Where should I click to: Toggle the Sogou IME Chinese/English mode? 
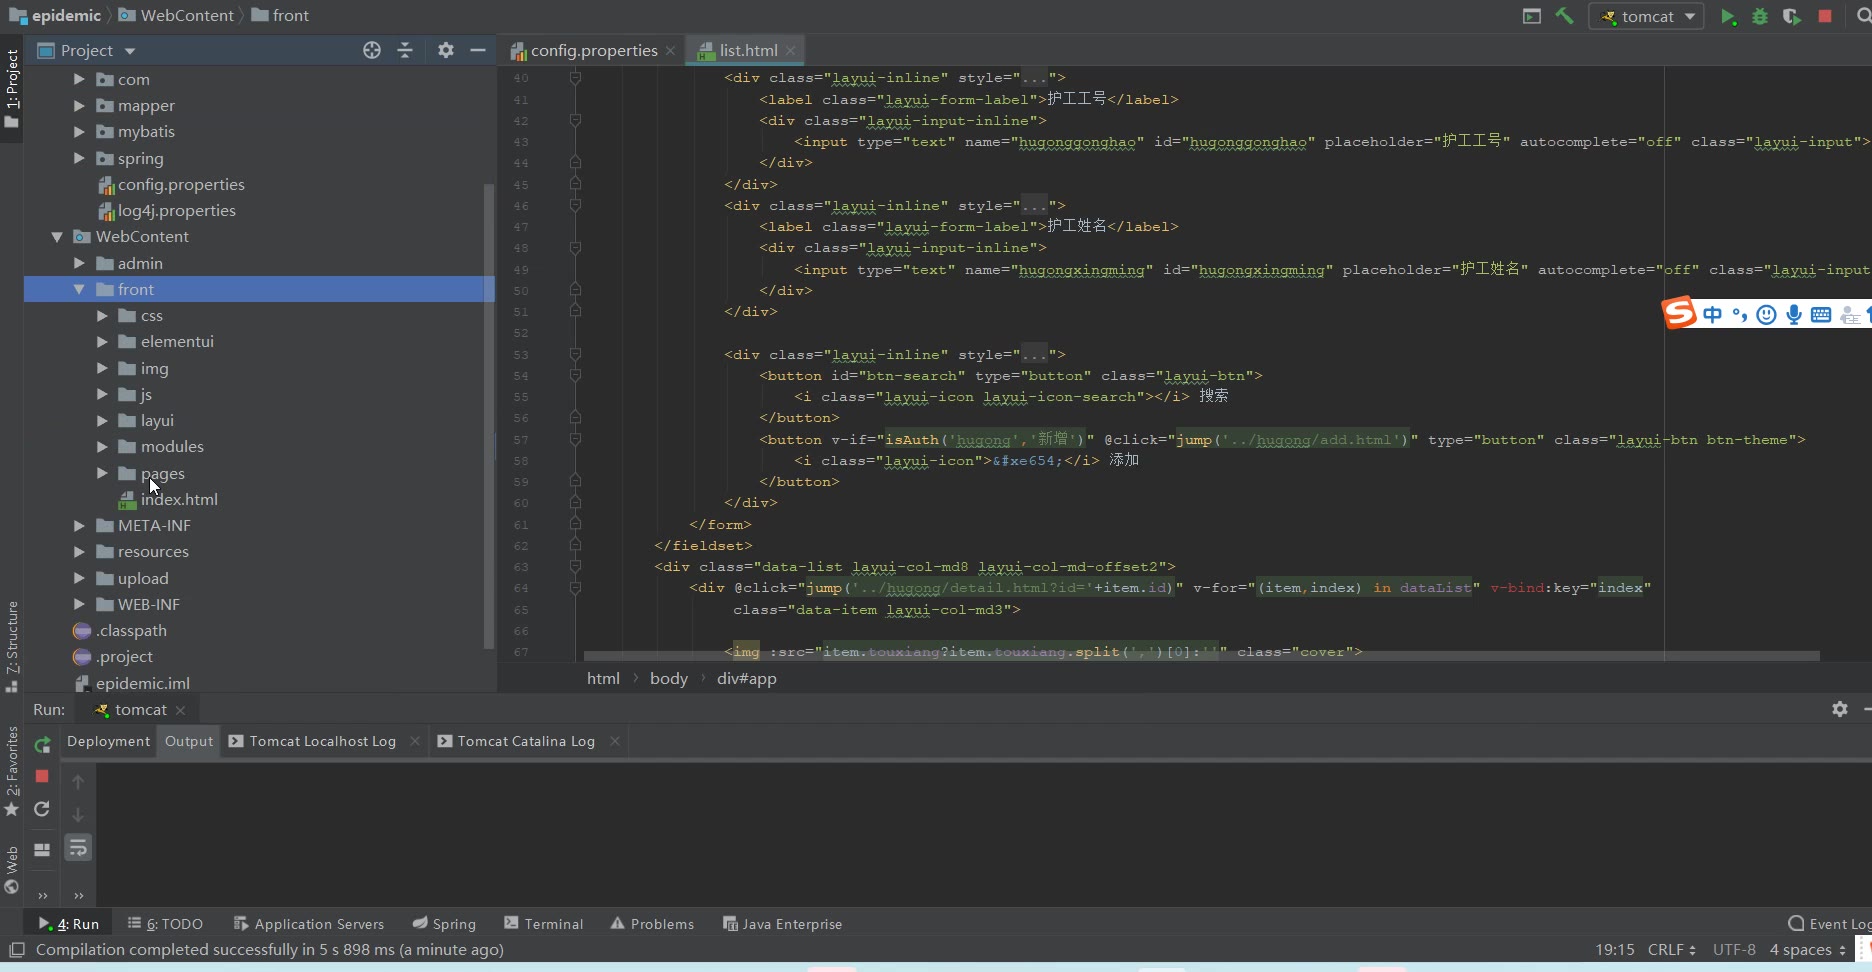[x=1713, y=315]
